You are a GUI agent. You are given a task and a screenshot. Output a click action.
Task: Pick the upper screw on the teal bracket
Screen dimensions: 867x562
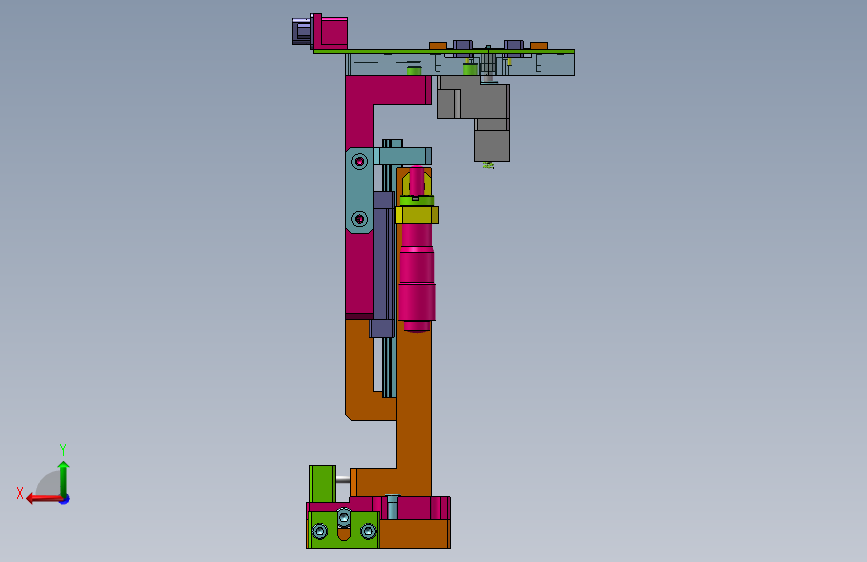(x=360, y=162)
